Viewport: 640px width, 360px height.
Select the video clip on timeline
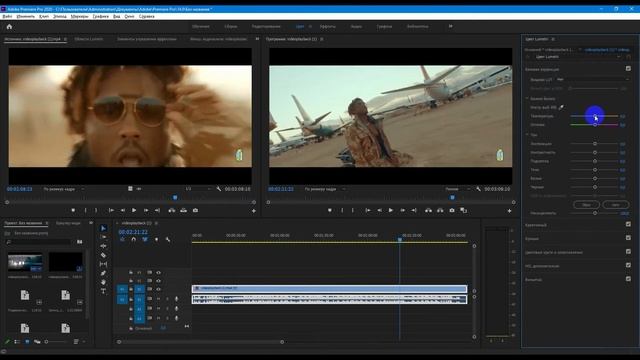point(329,289)
